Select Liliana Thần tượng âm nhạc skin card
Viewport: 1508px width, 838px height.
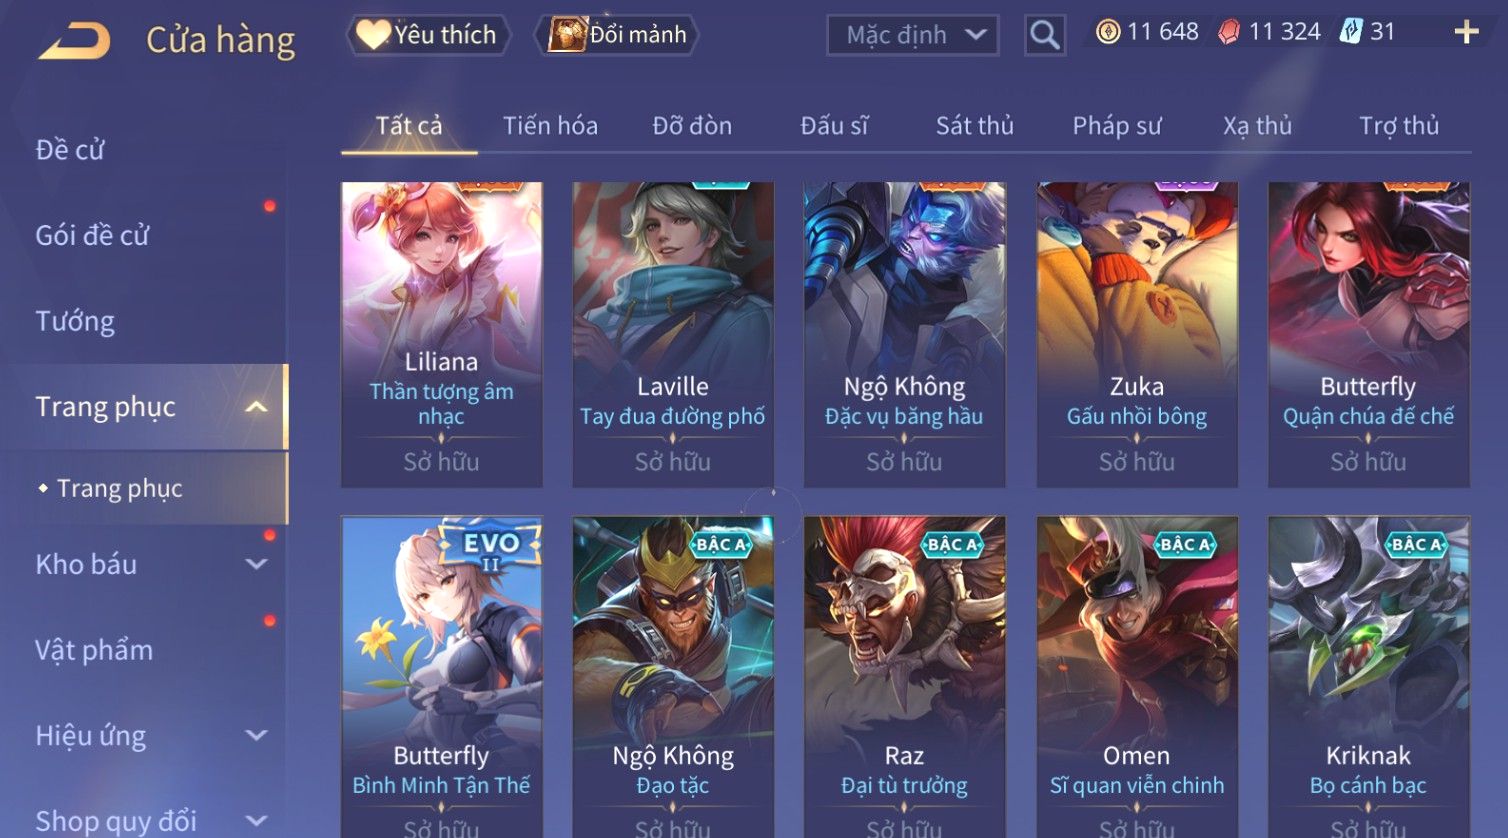pyautogui.click(x=441, y=334)
